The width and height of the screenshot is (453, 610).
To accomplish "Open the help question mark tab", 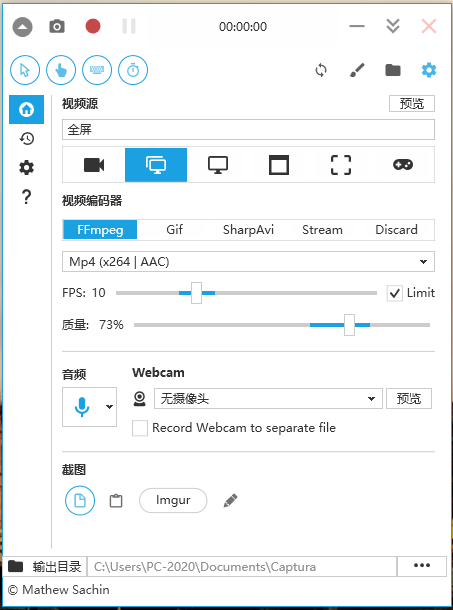I will tap(26, 197).
